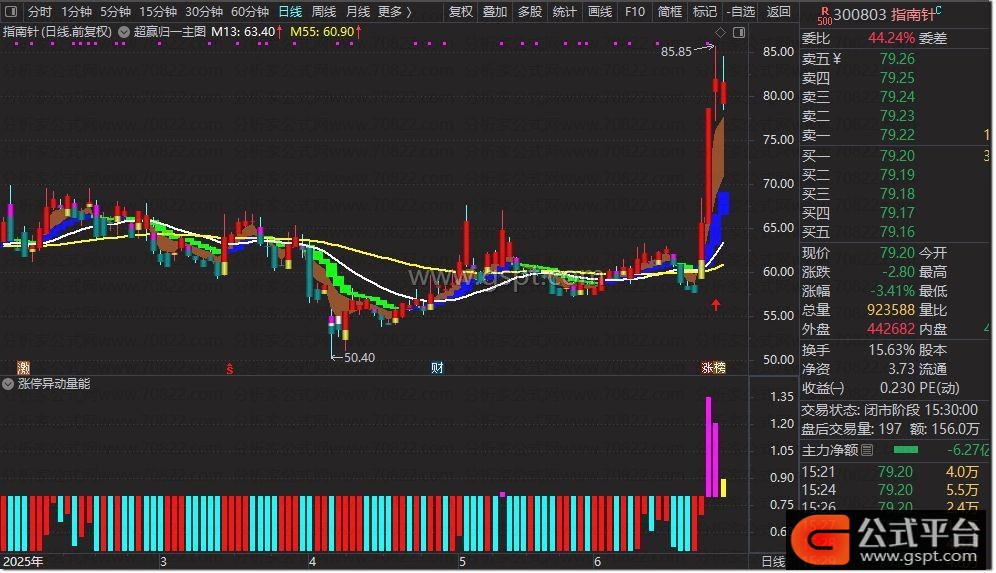The height and width of the screenshot is (573, 996).
Task: Open the dropdown icon next to 涨停异动量能
Action: [x=8, y=384]
